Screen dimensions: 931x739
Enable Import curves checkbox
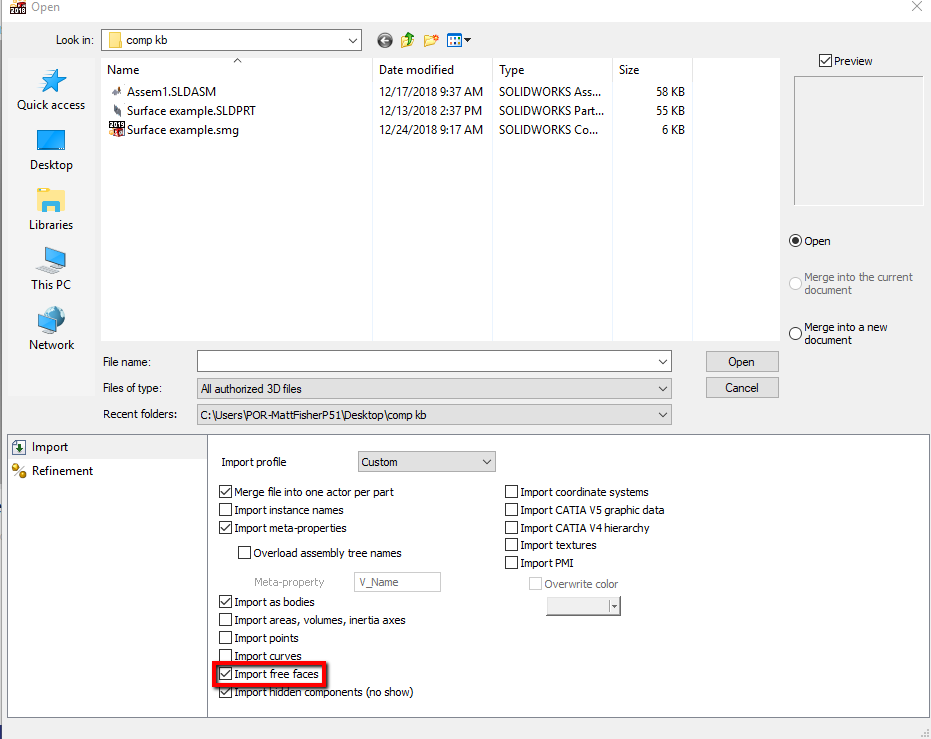[x=225, y=655]
